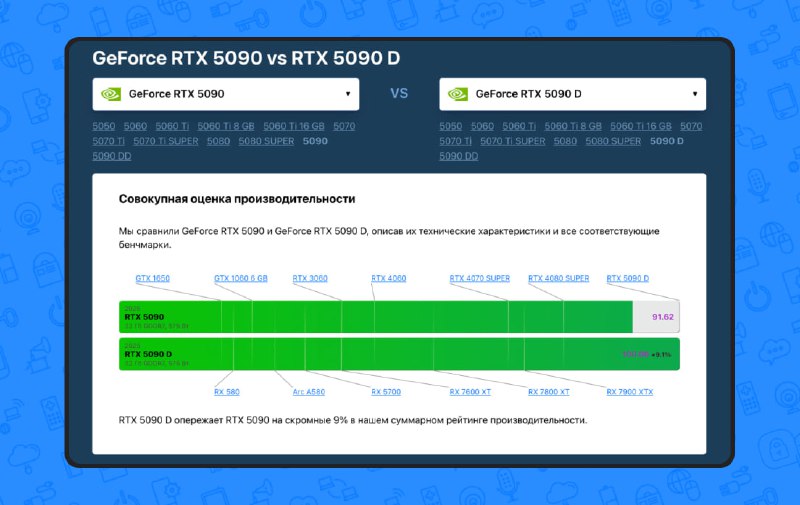Screen dimensions: 800x505
Task: Click heading Совокупная оценка производительности
Action: coord(237,199)
